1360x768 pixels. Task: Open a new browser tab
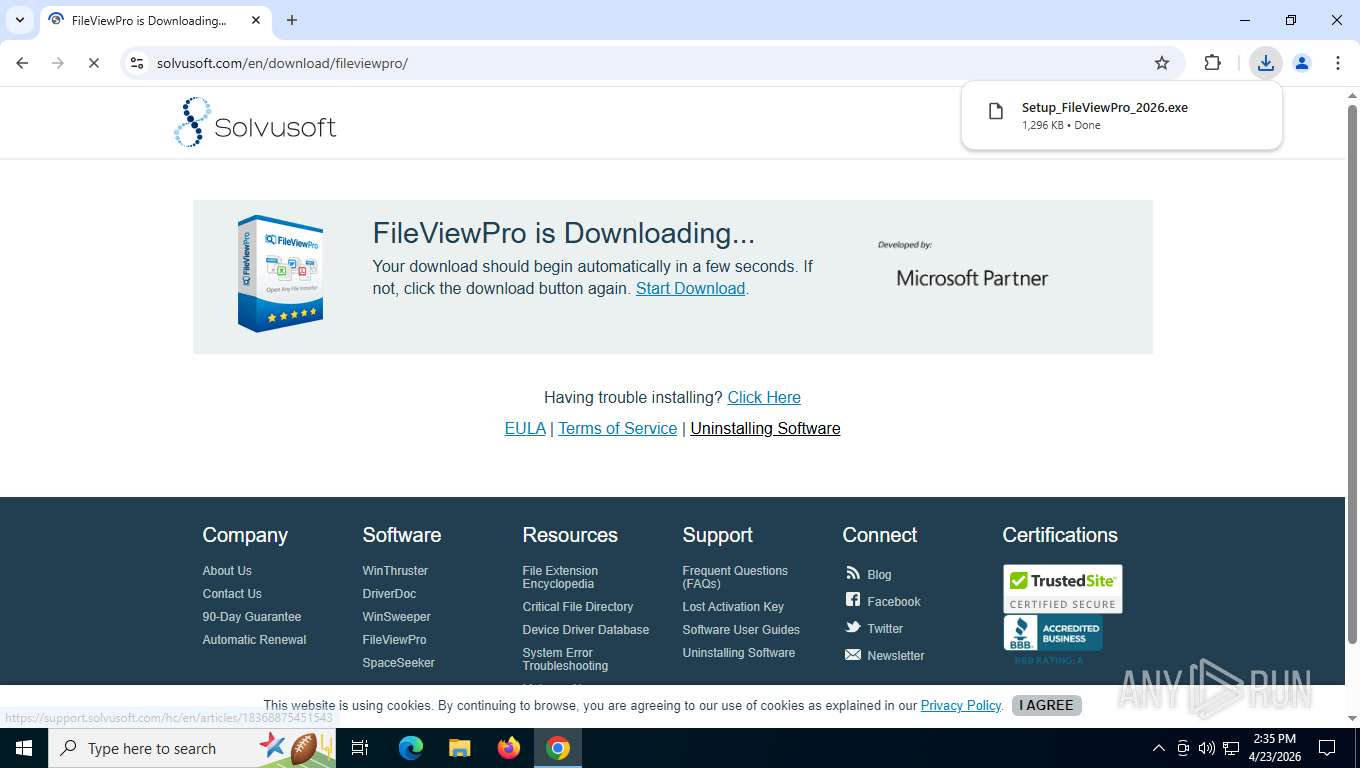[292, 20]
